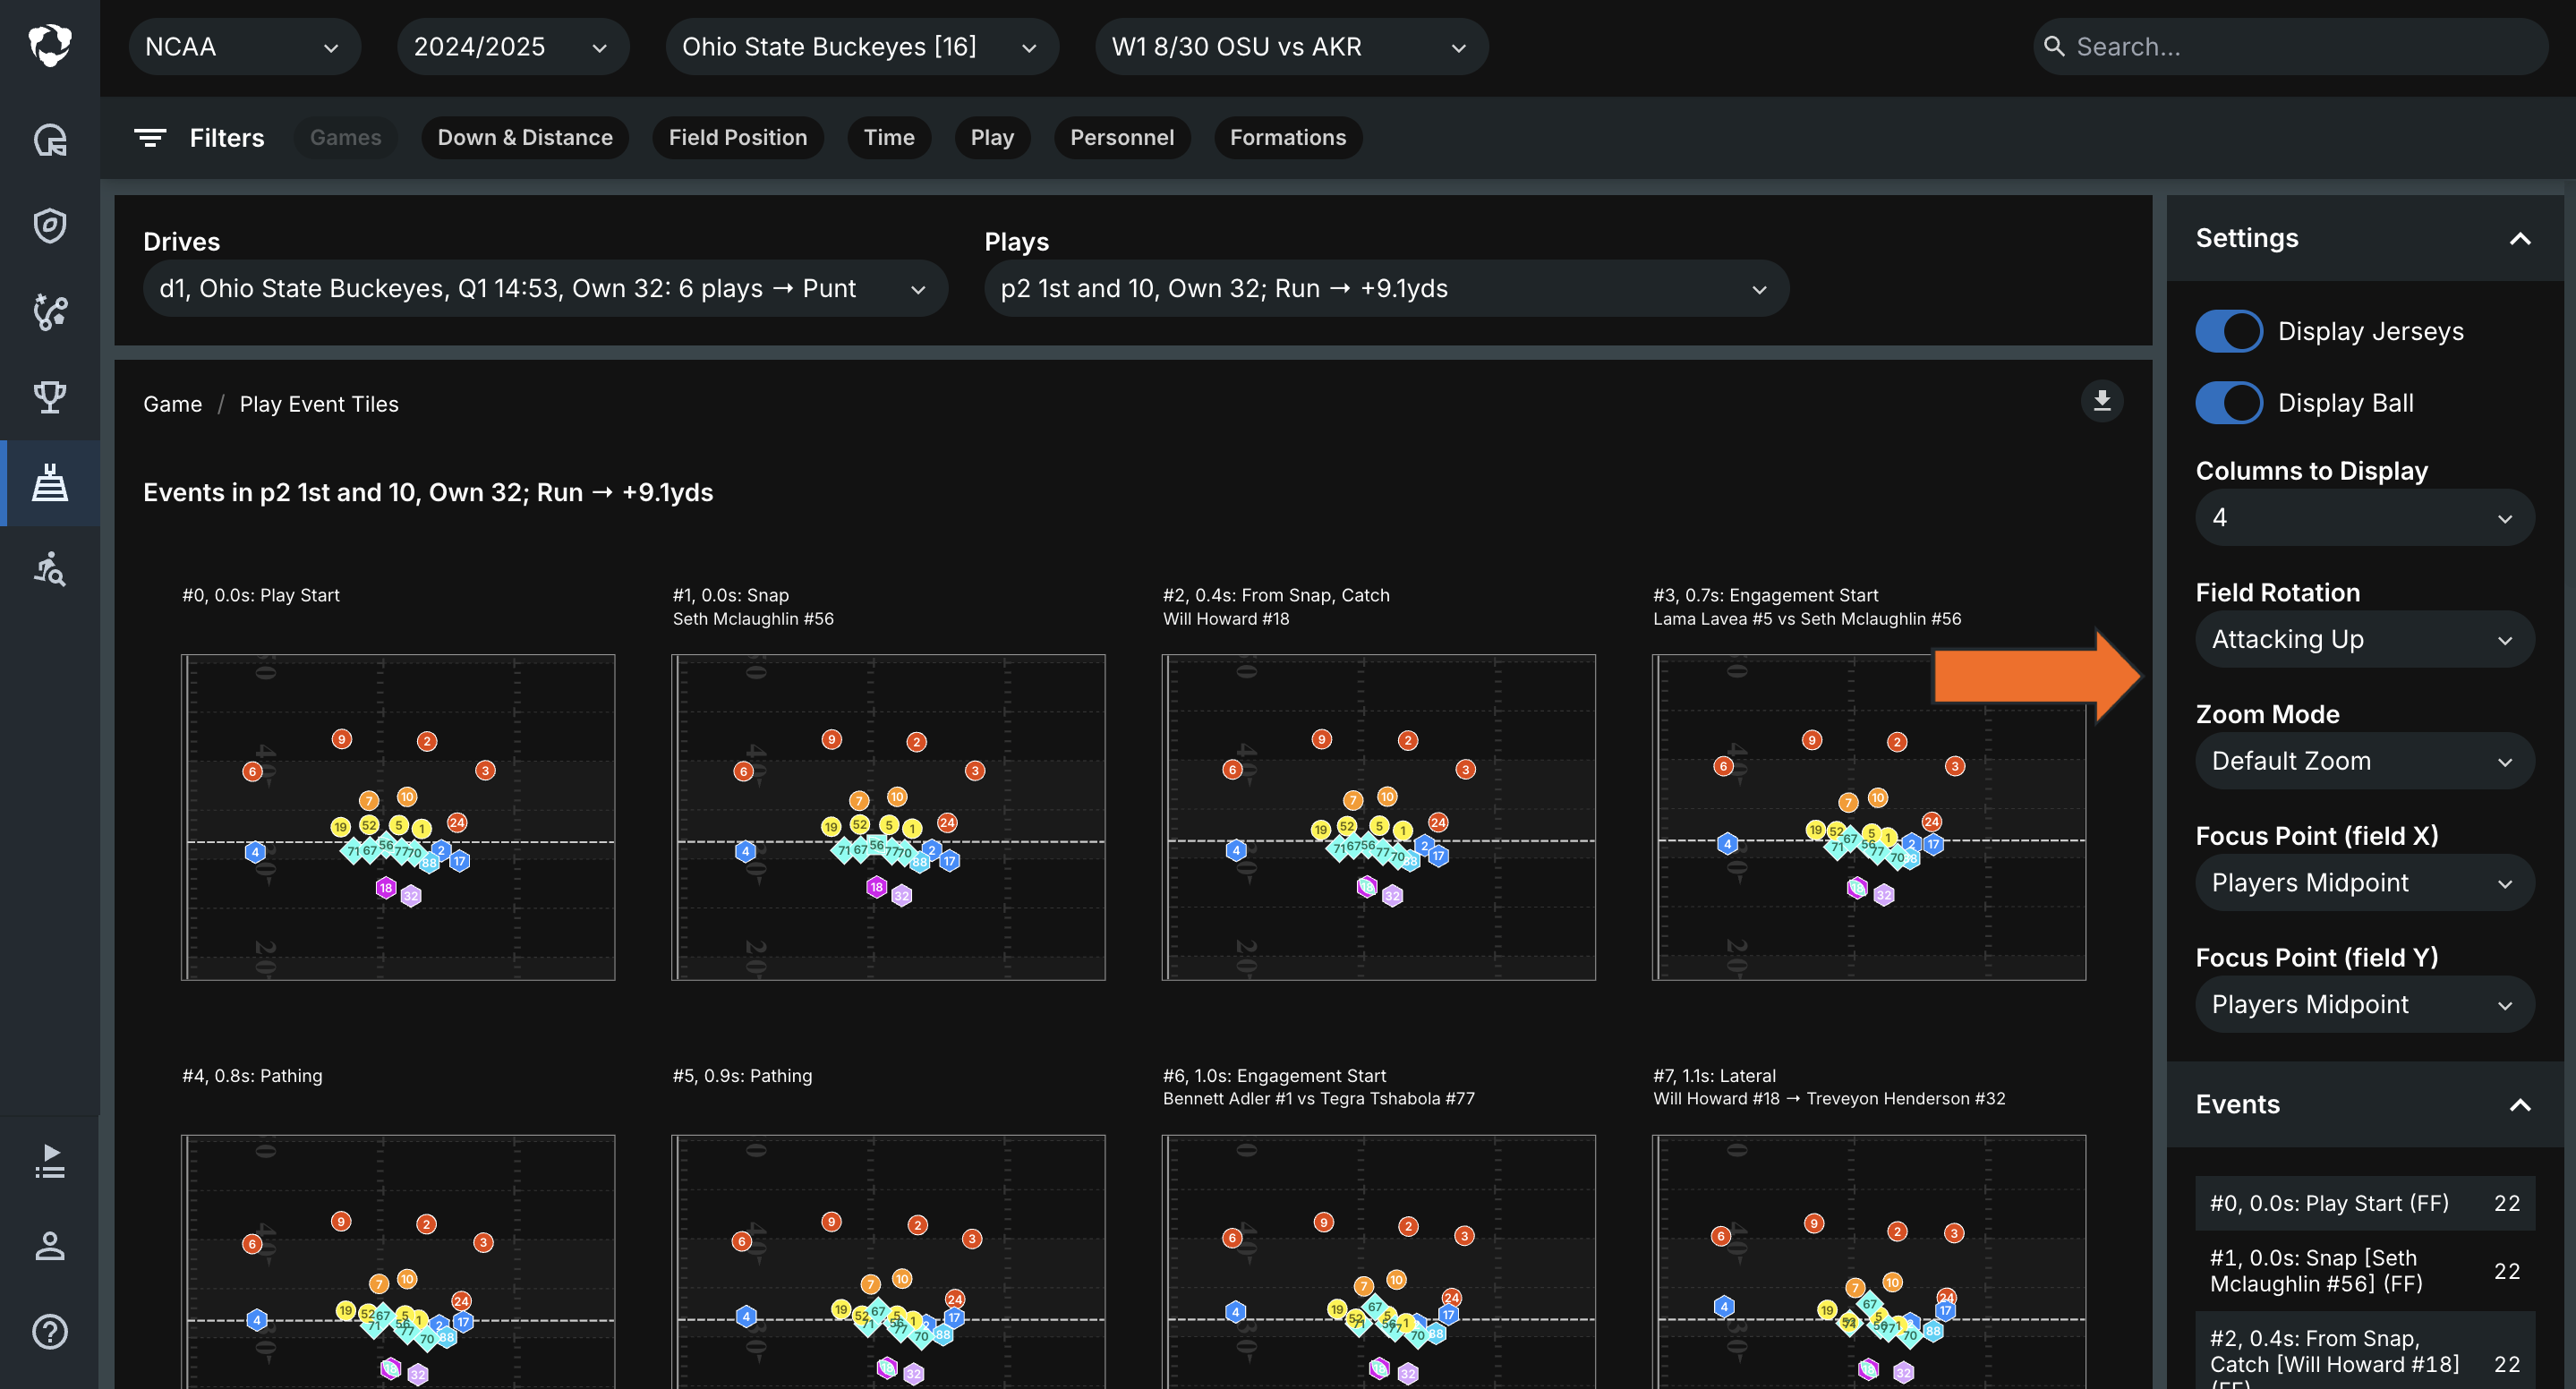Image resolution: width=2576 pixels, height=1389 pixels.
Task: Select the Field Position filter
Action: point(738,138)
